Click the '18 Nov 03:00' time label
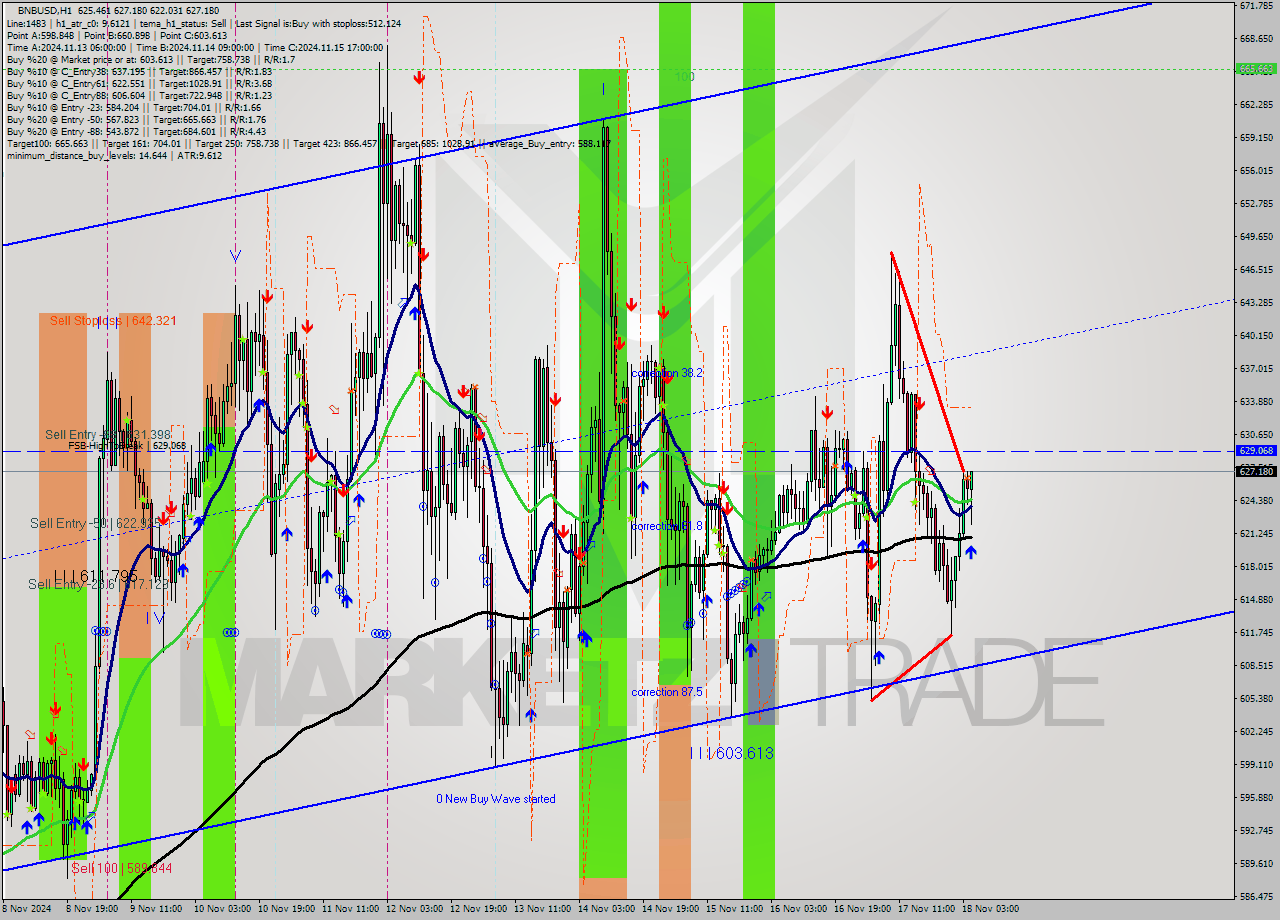Image resolution: width=1280 pixels, height=920 pixels. [990, 909]
